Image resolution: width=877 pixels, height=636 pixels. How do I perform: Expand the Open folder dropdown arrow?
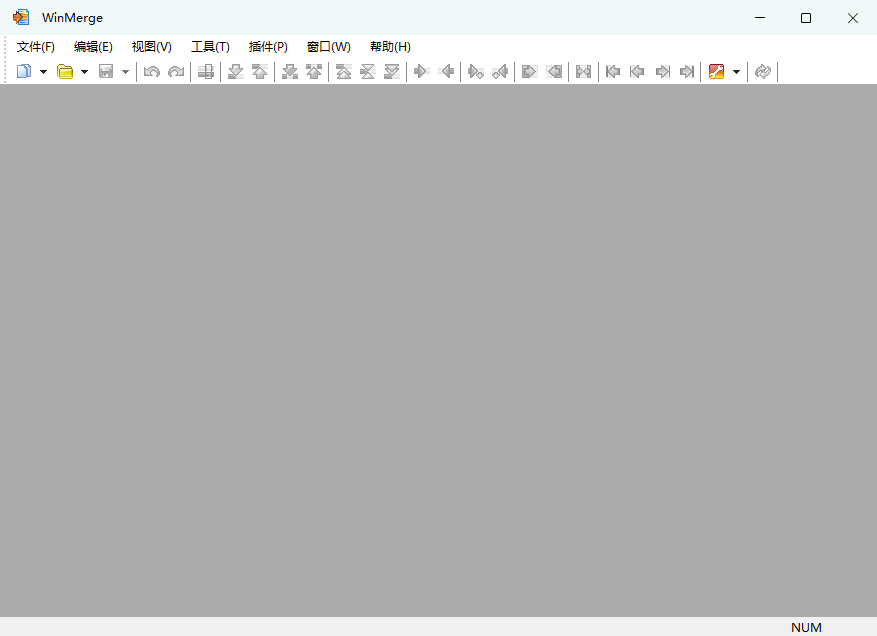tap(84, 71)
